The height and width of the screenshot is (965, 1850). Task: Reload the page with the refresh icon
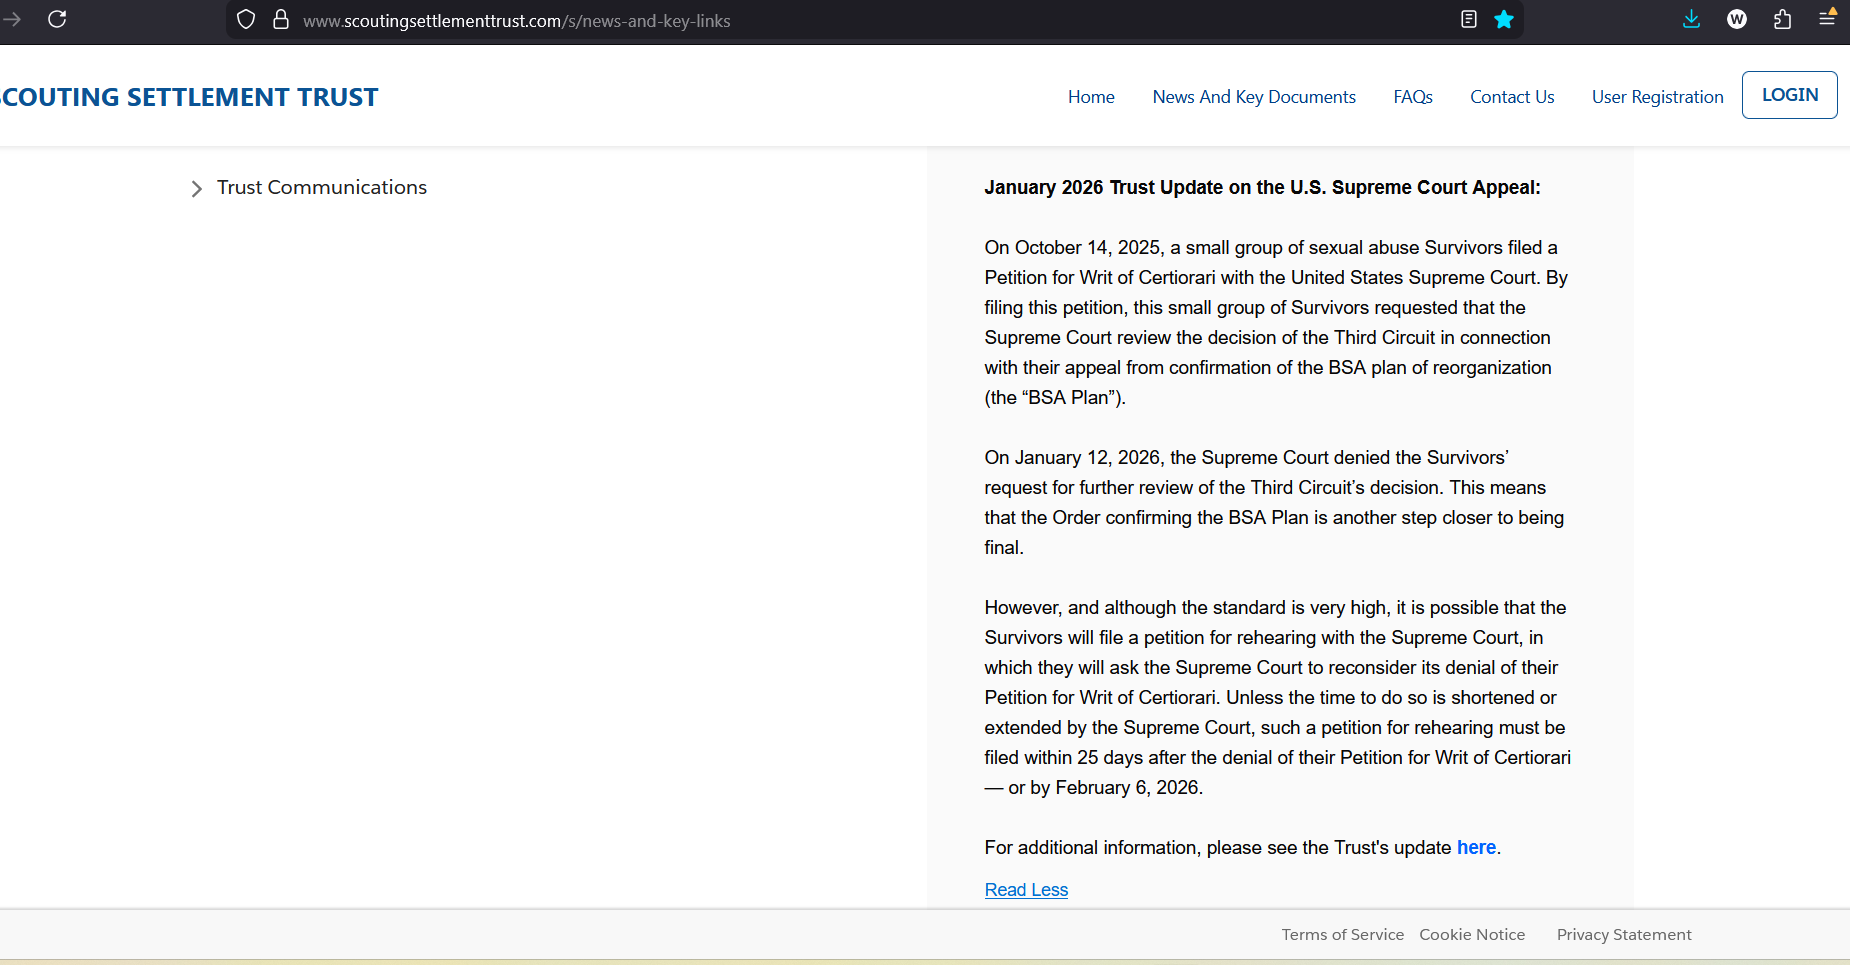[57, 19]
